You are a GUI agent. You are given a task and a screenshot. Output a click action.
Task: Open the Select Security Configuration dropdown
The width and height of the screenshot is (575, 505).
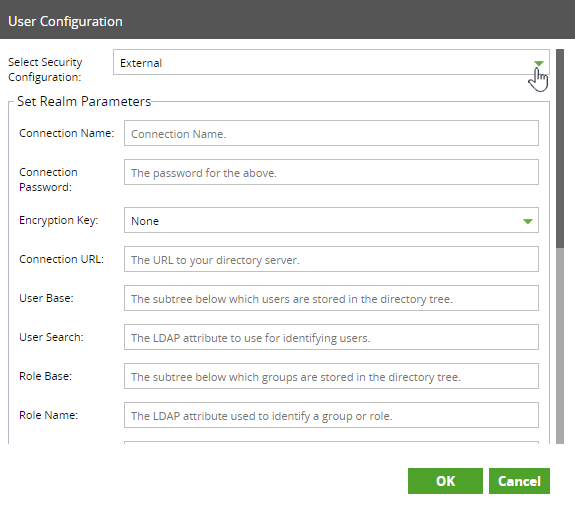pos(331,62)
